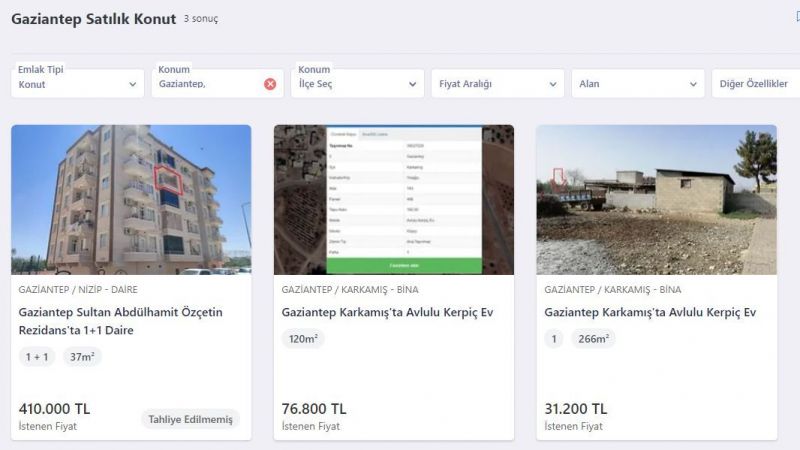Expand the Alan area filter
The height and width of the screenshot is (450, 800).
click(638, 84)
